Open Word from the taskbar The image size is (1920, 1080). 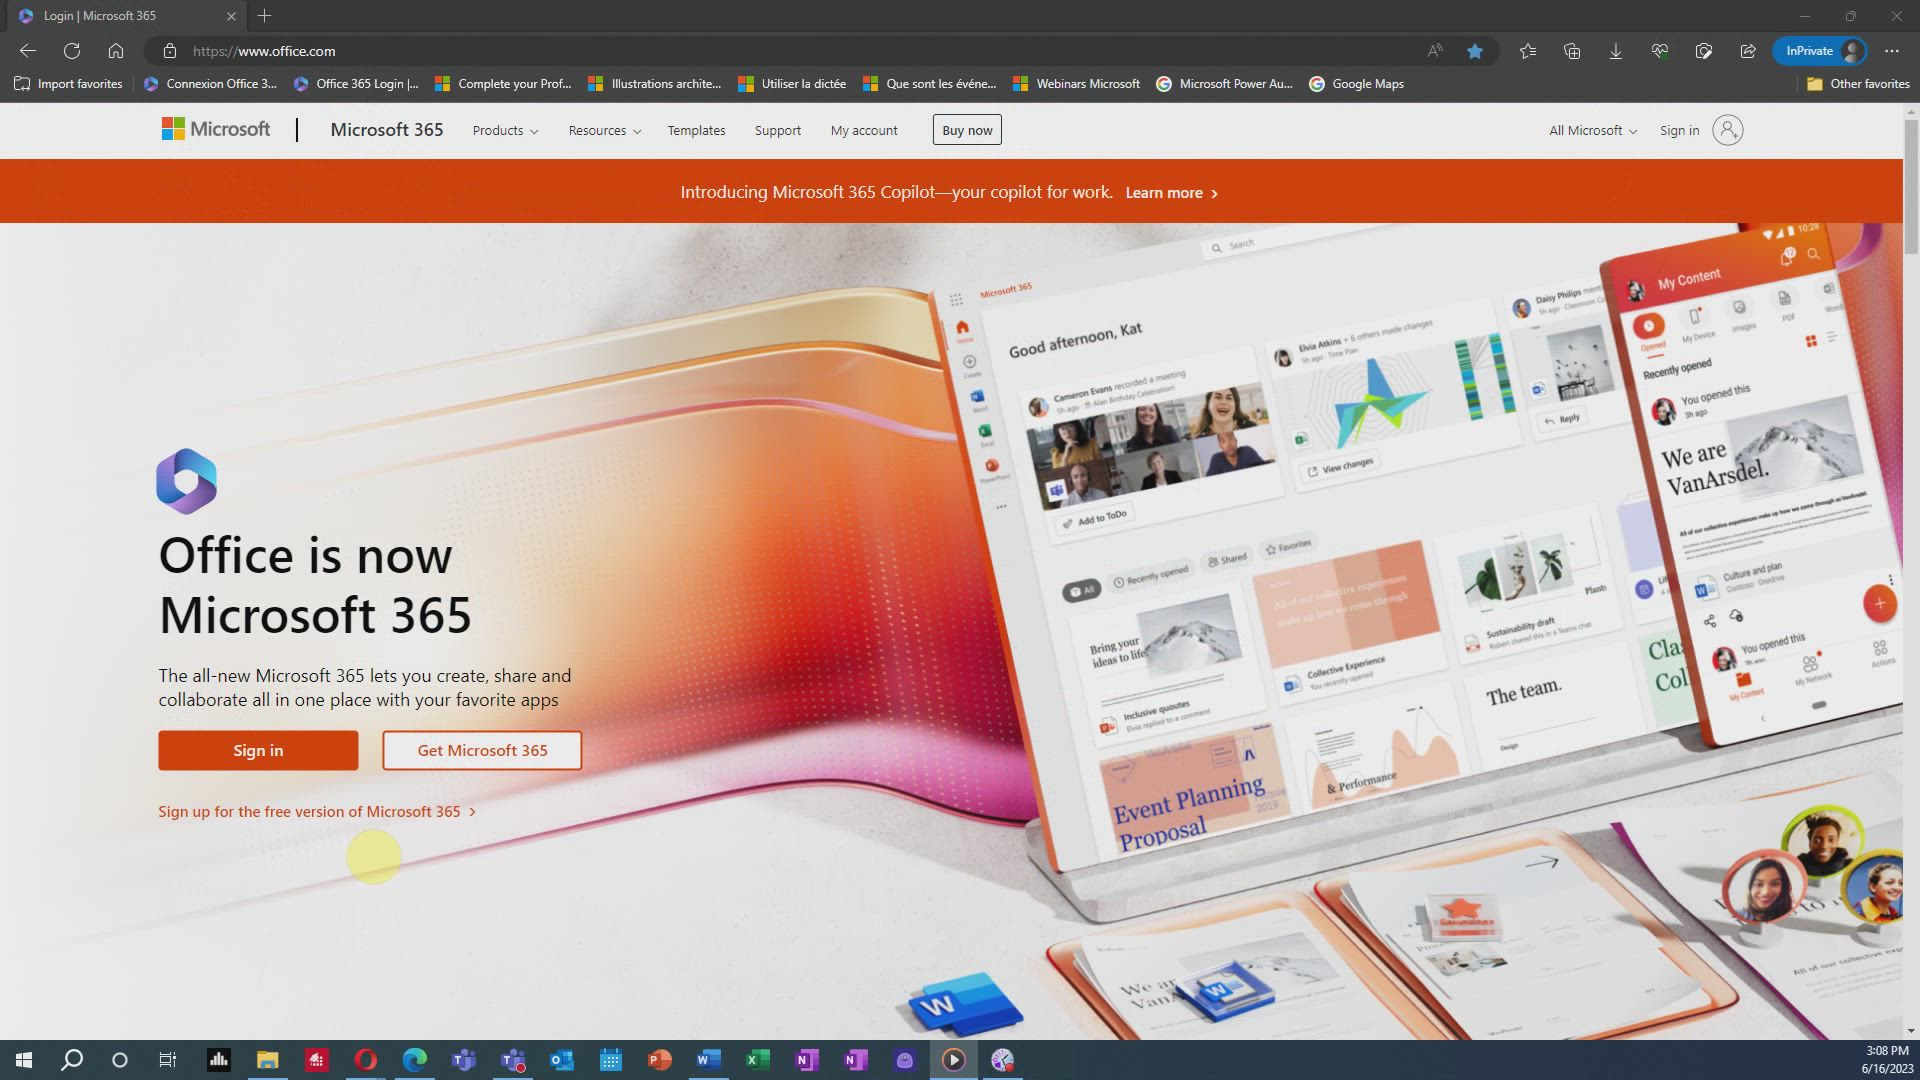pos(708,1060)
